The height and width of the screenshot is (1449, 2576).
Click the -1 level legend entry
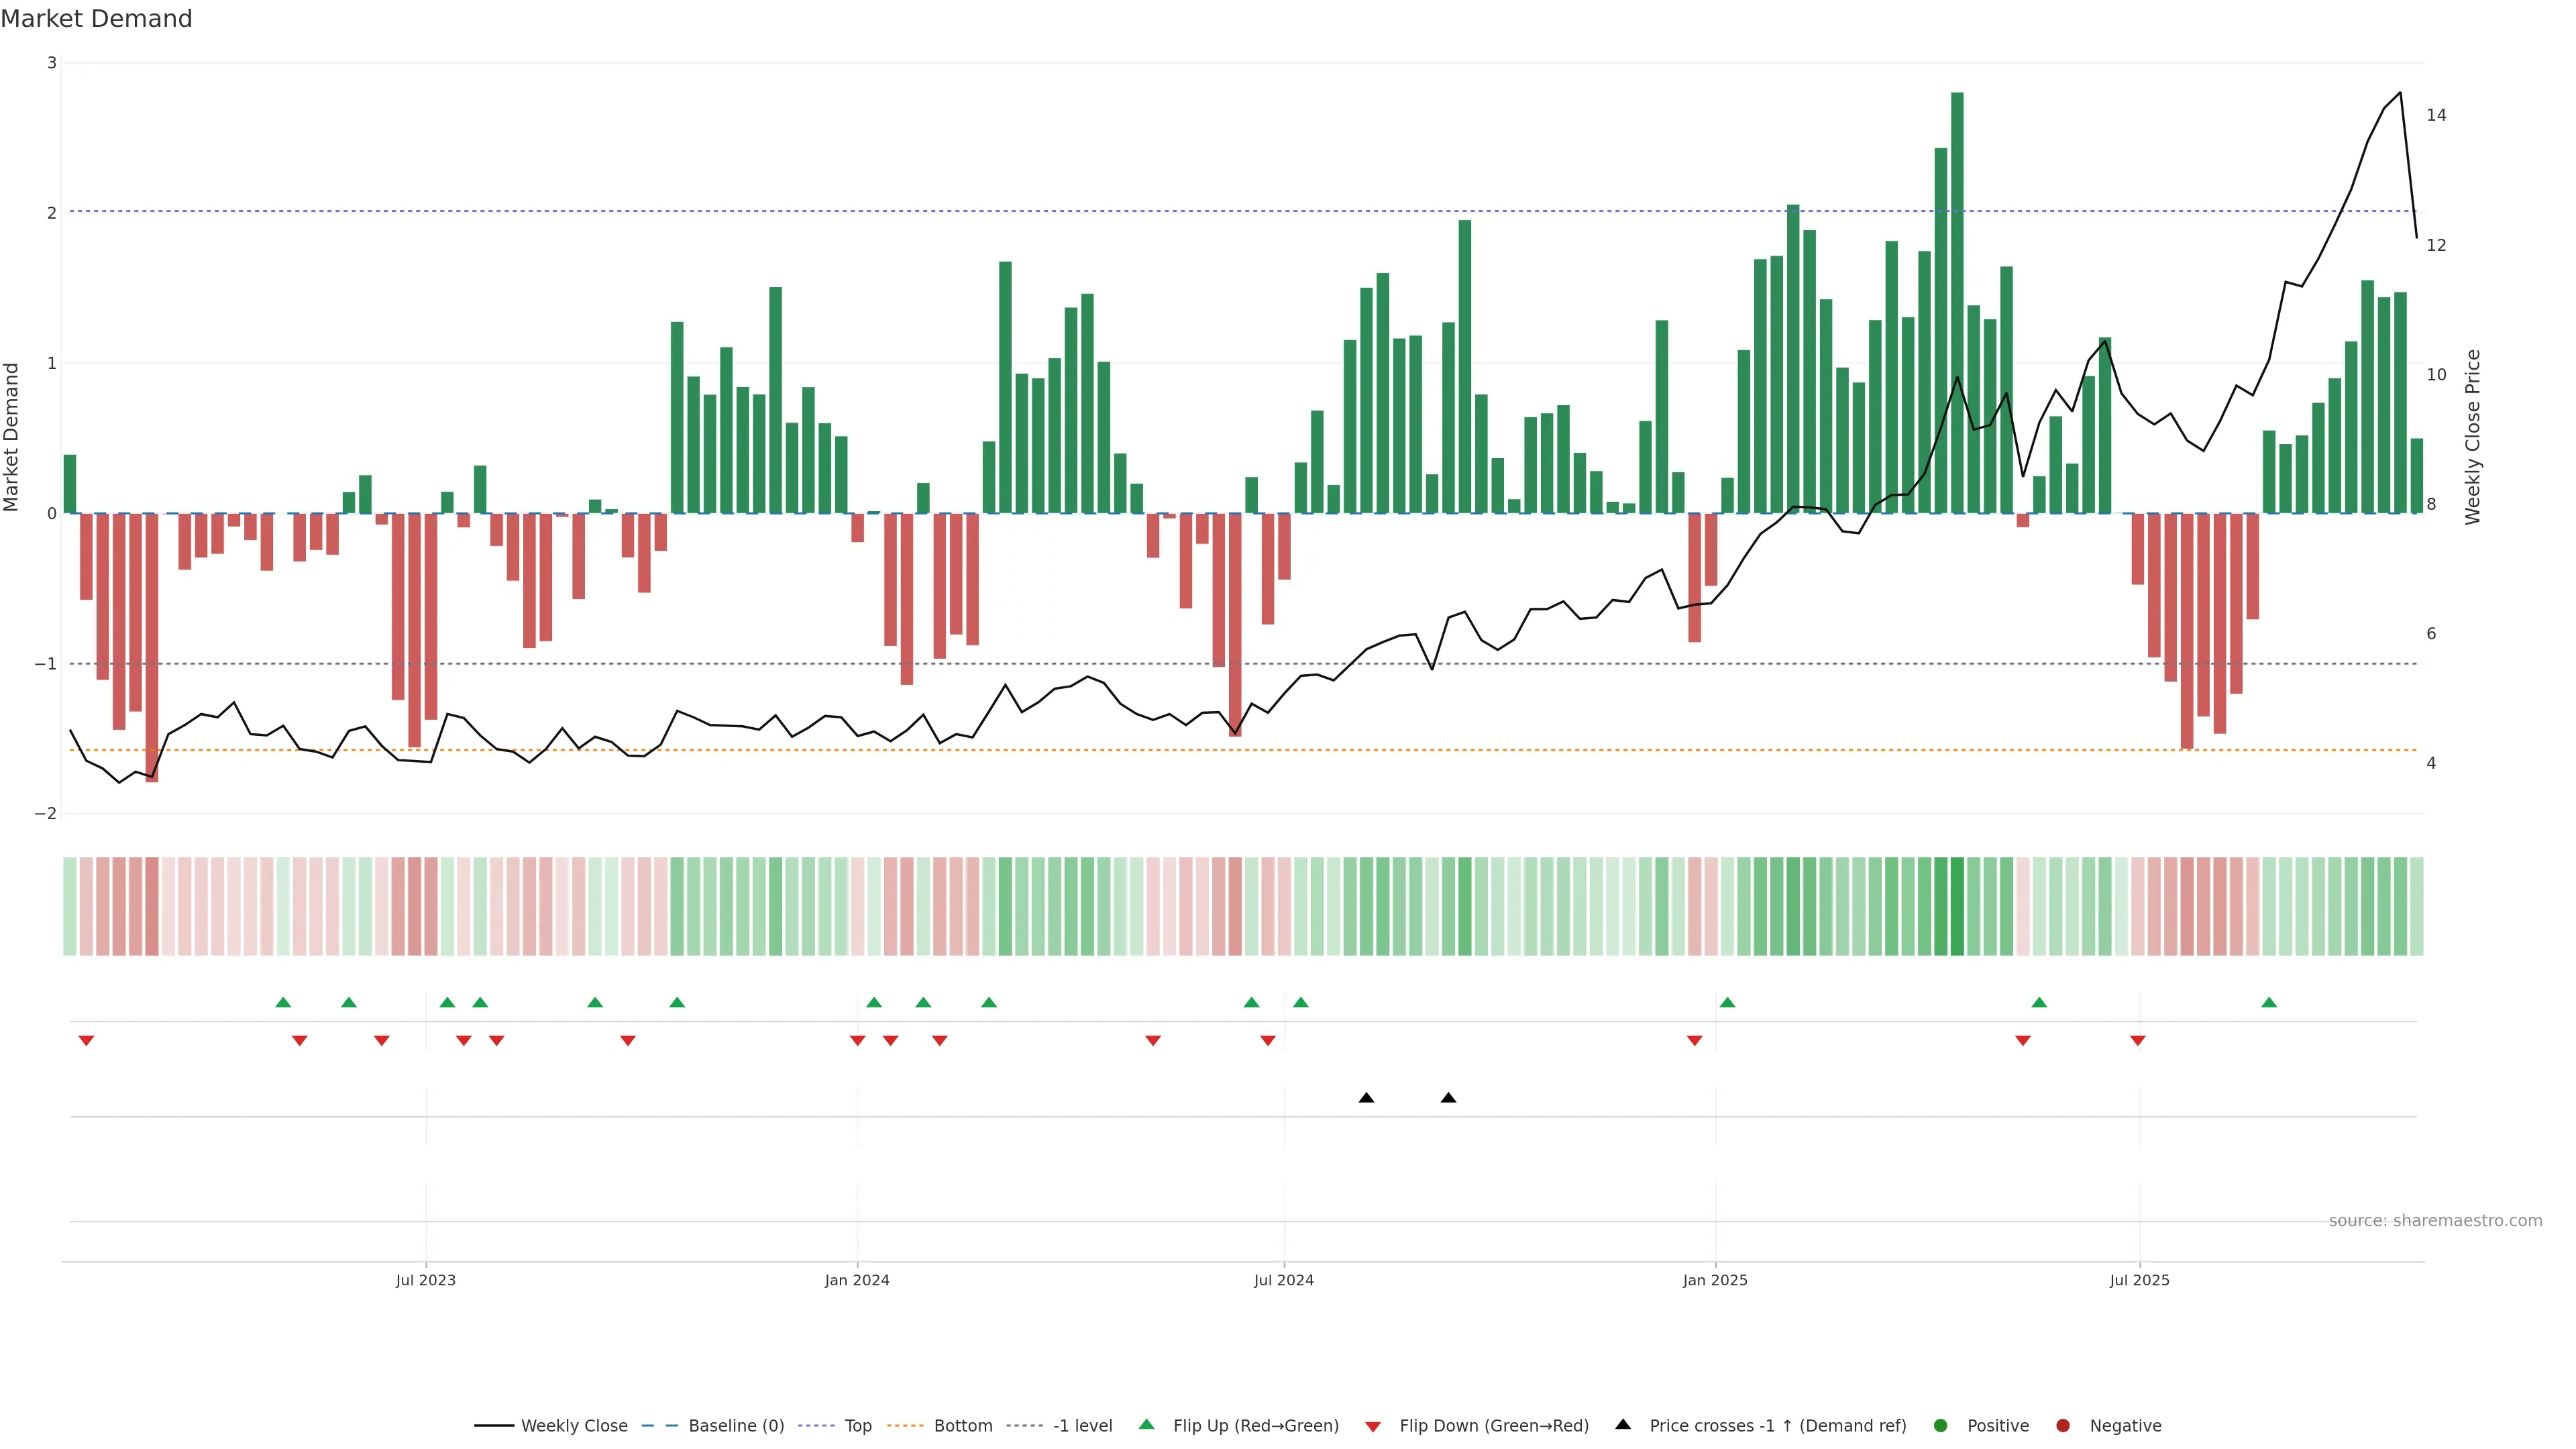pyautogui.click(x=1082, y=1425)
